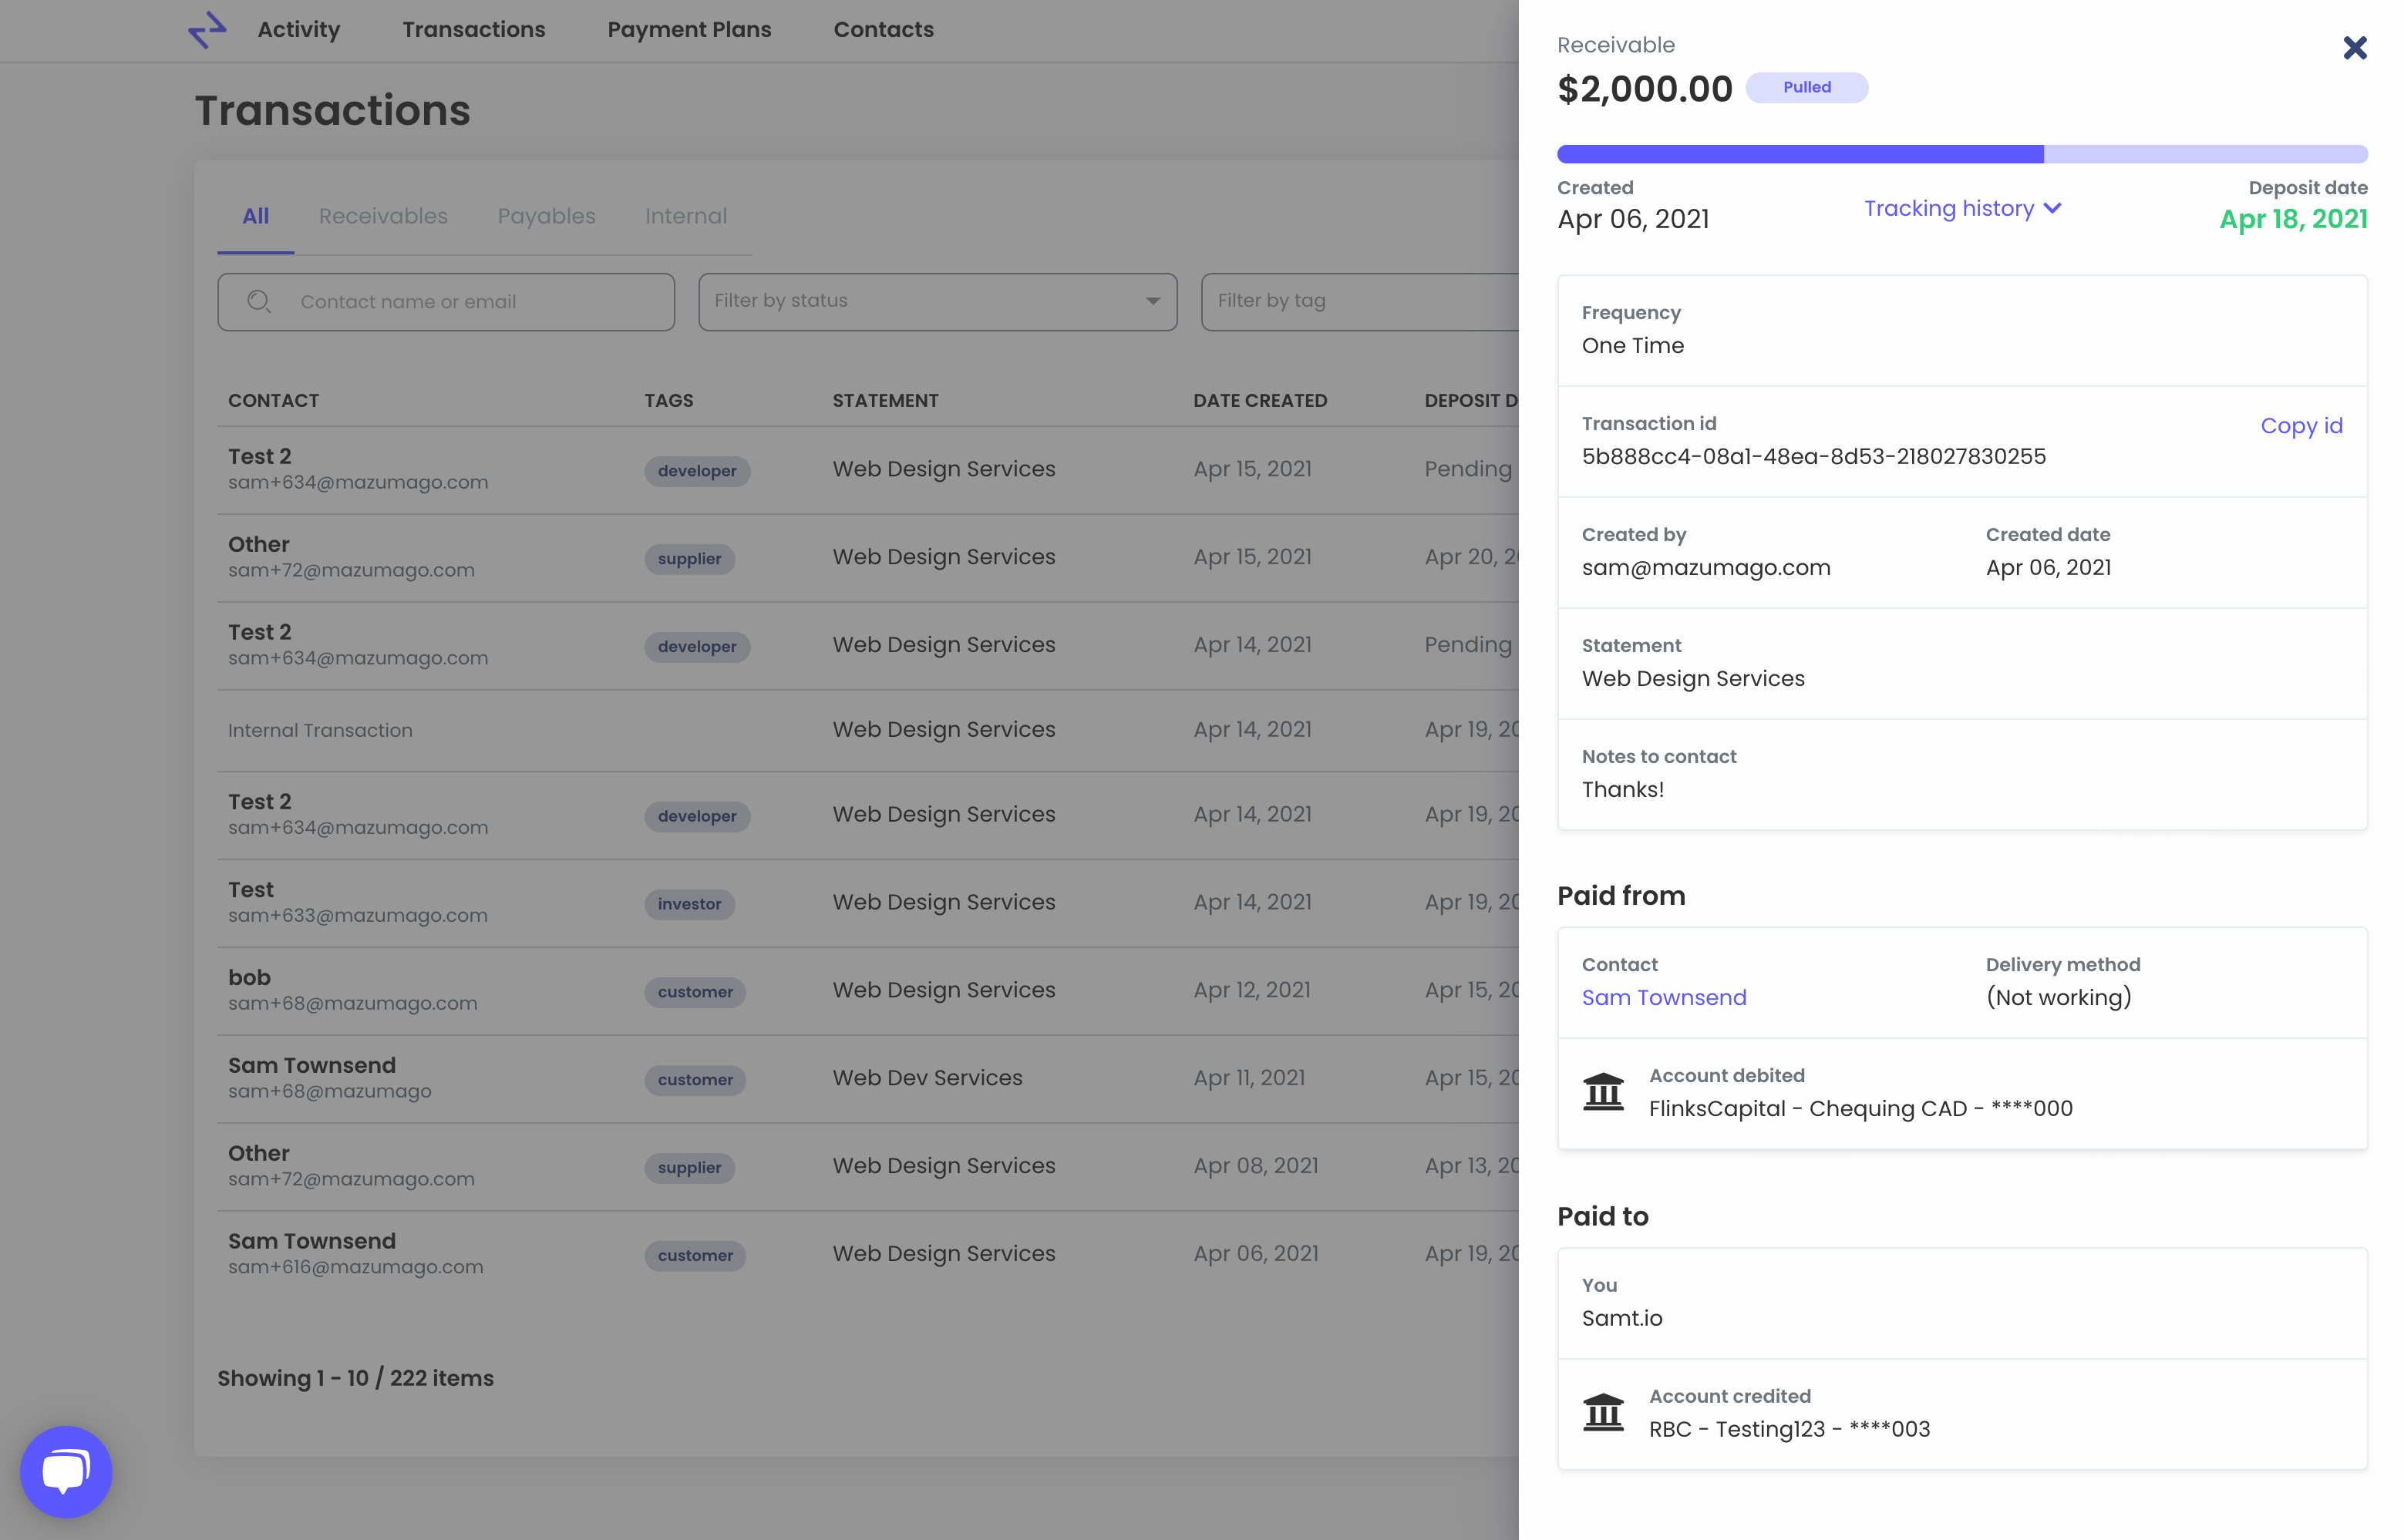Switch to the Receivables tab
Image resolution: width=2404 pixels, height=1540 pixels.
(x=383, y=216)
